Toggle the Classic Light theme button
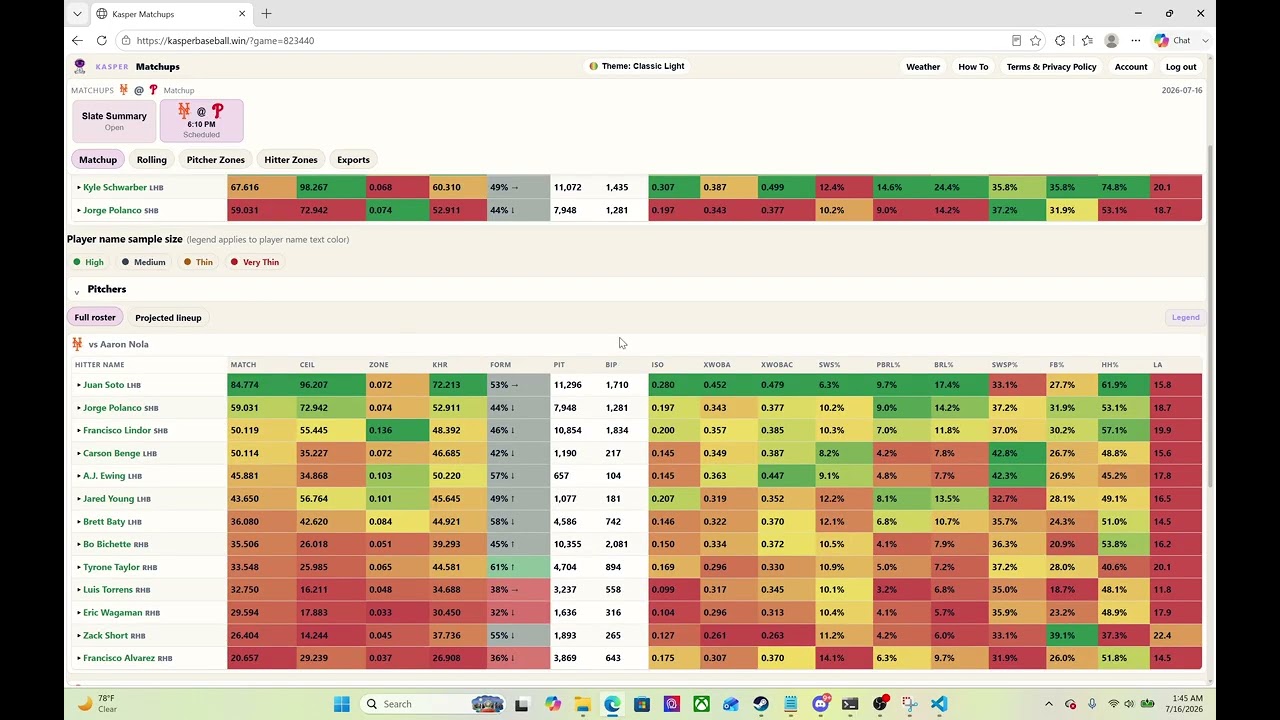This screenshot has height=720, width=1280. (x=637, y=66)
